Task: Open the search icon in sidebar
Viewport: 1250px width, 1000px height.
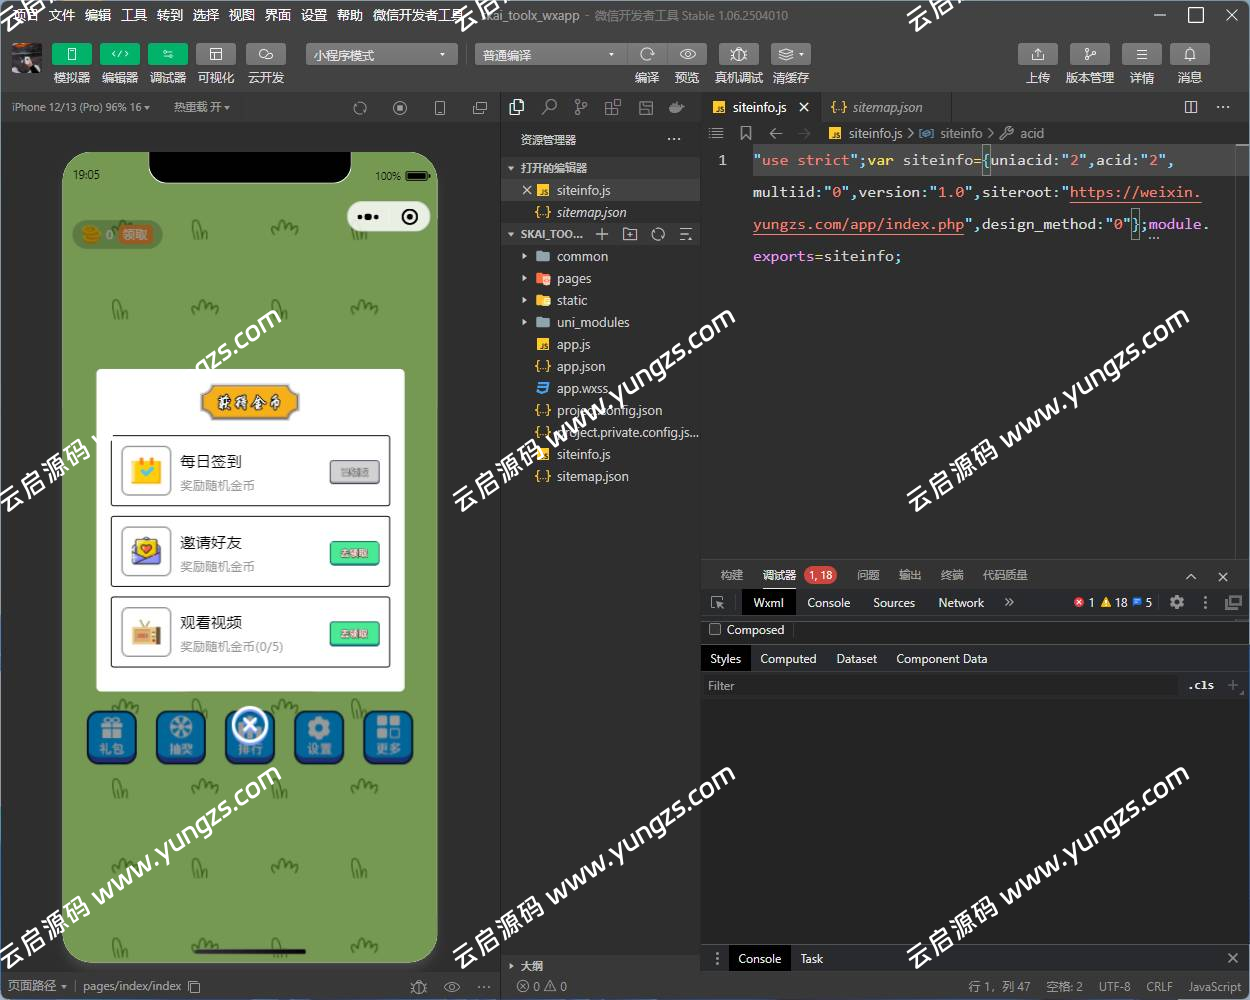Action: (x=549, y=108)
